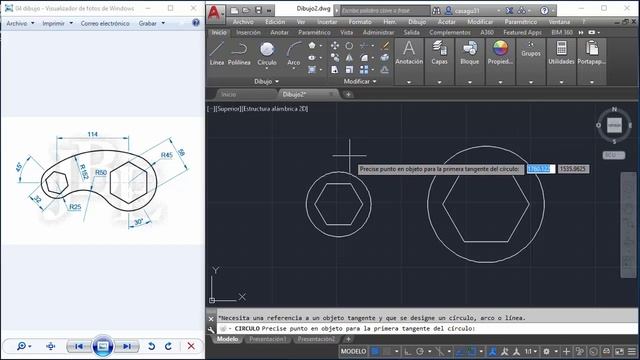The height and width of the screenshot is (360, 640).
Task: Start slideshow in Photo Viewer
Action: point(103,346)
